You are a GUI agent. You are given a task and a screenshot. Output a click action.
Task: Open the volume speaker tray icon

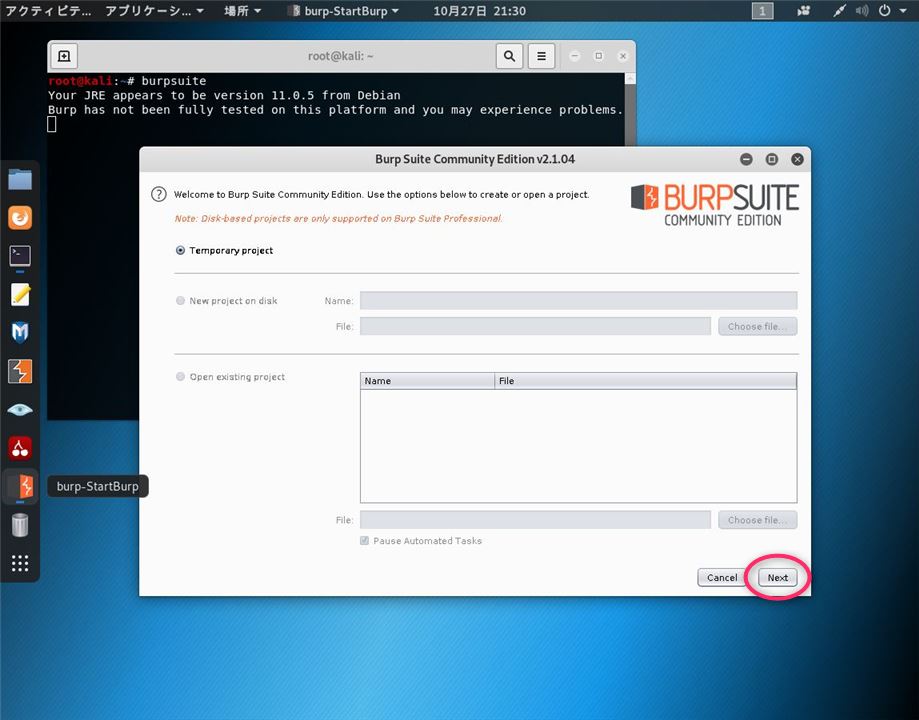point(862,11)
